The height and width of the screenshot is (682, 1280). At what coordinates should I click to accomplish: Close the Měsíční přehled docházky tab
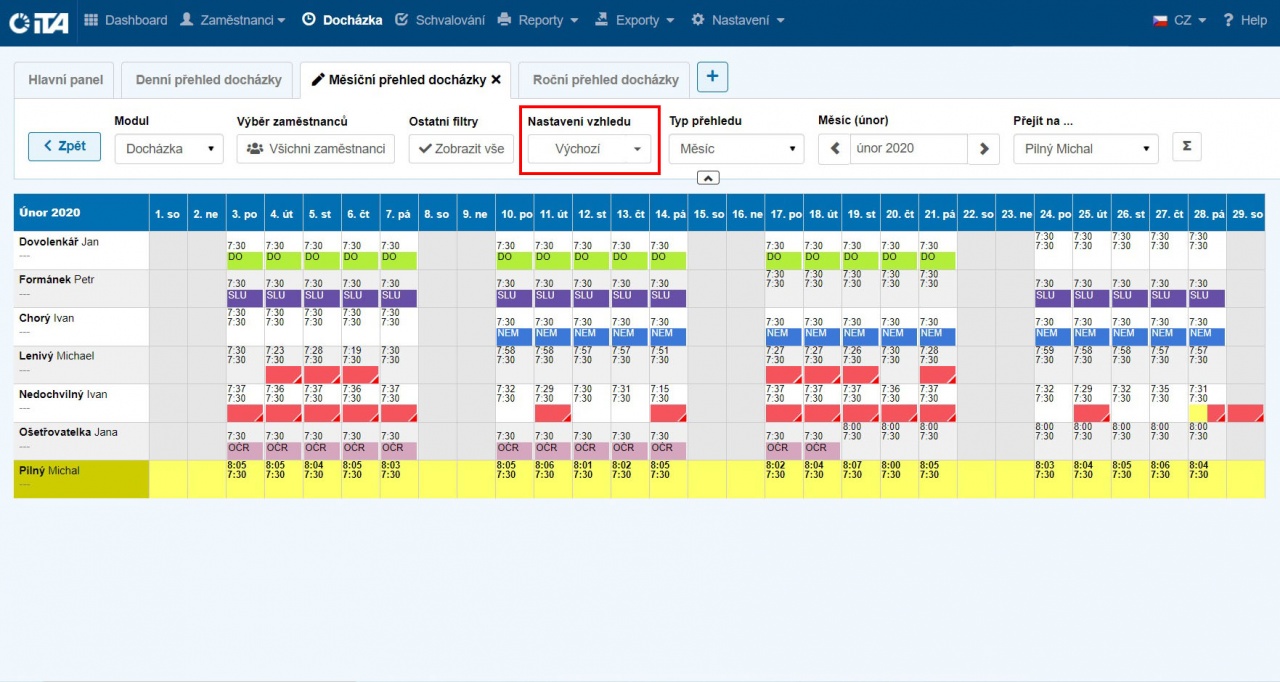(496, 80)
